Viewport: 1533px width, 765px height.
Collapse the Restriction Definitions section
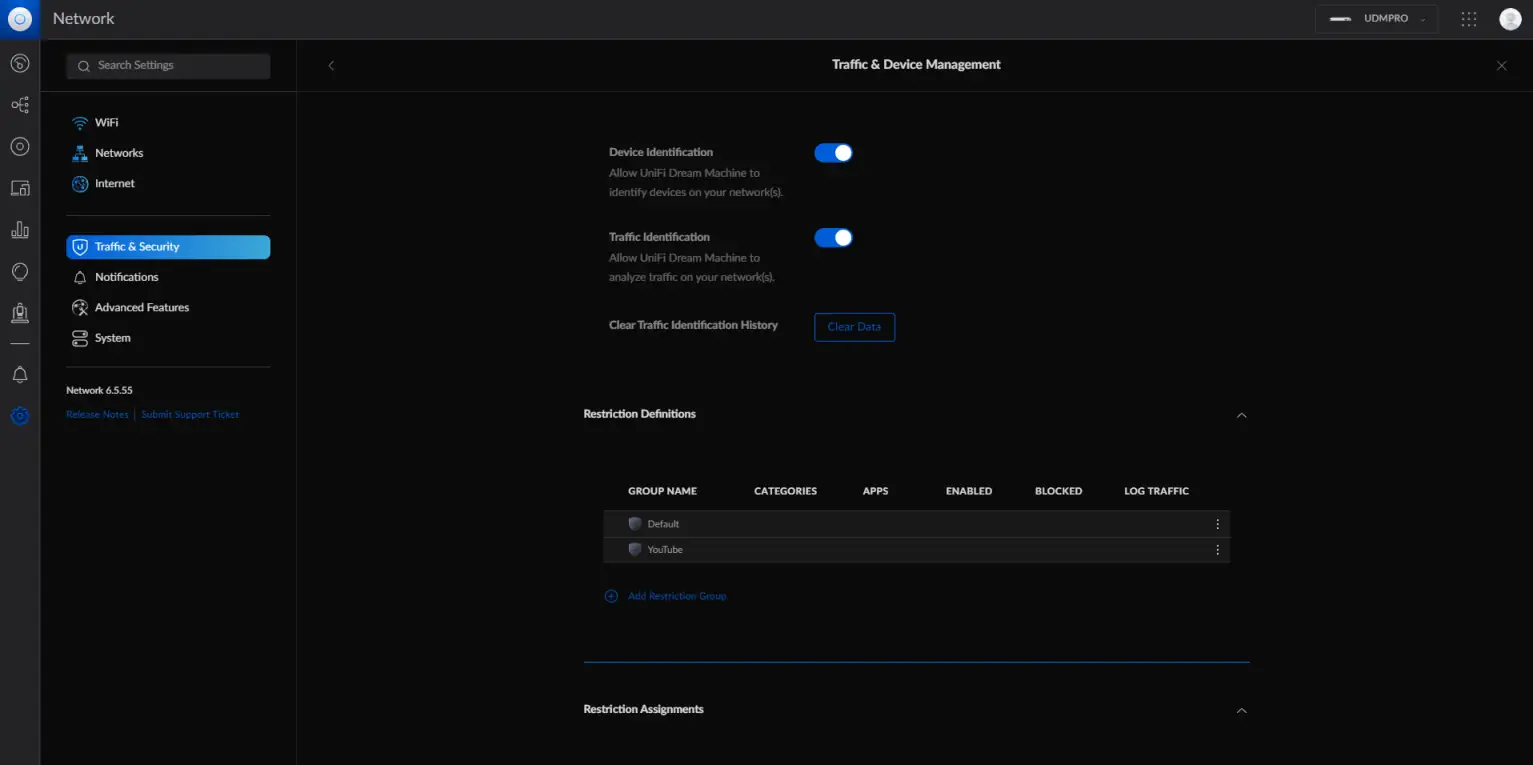click(1241, 415)
